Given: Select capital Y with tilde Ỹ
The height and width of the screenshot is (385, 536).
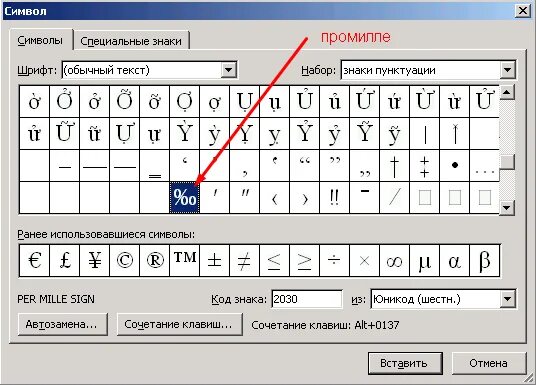Looking at the screenshot, I should tap(364, 133).
